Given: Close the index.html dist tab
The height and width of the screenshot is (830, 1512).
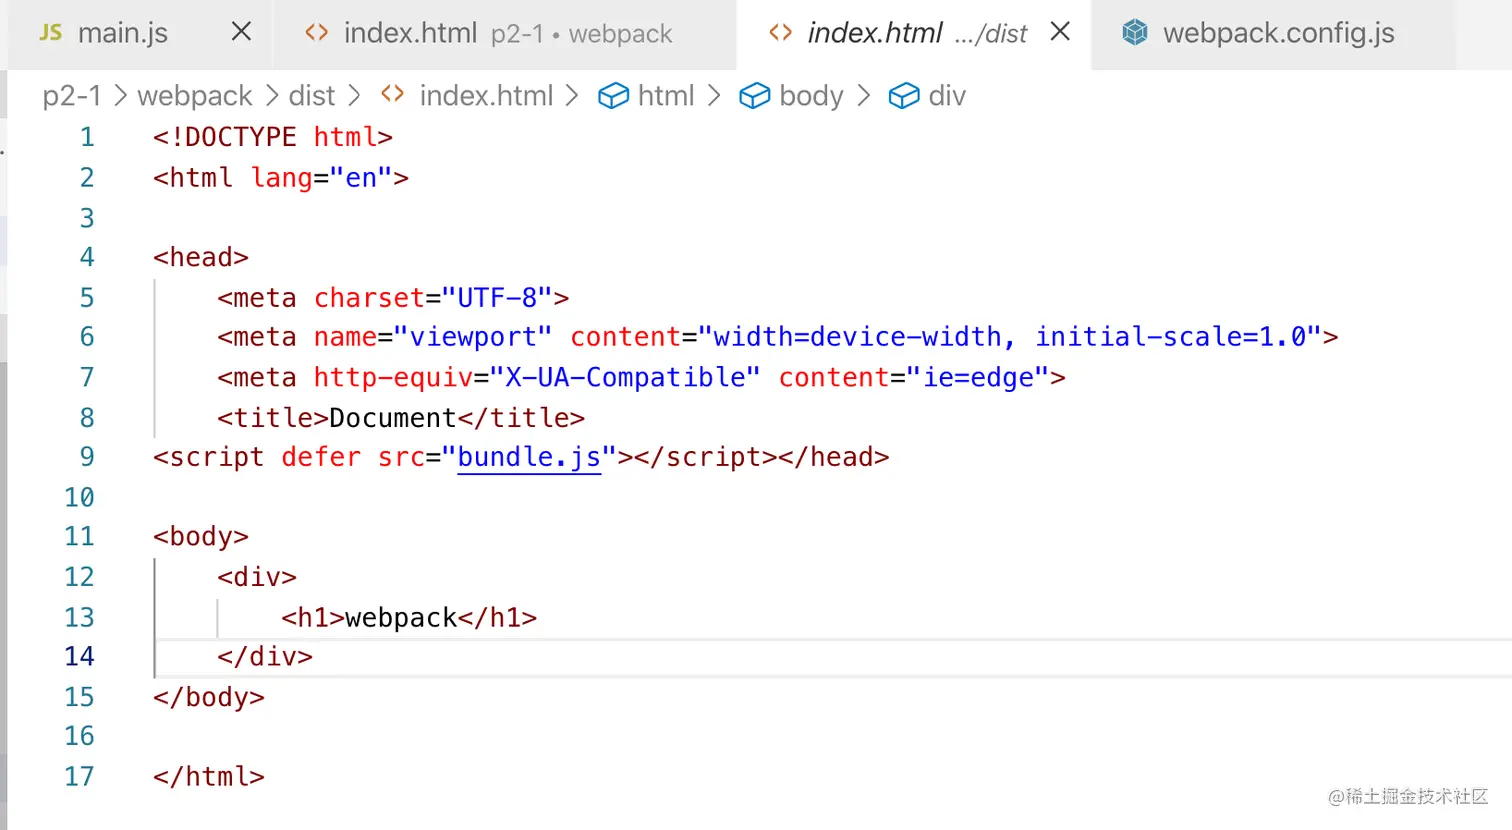Looking at the screenshot, I should coord(1060,32).
